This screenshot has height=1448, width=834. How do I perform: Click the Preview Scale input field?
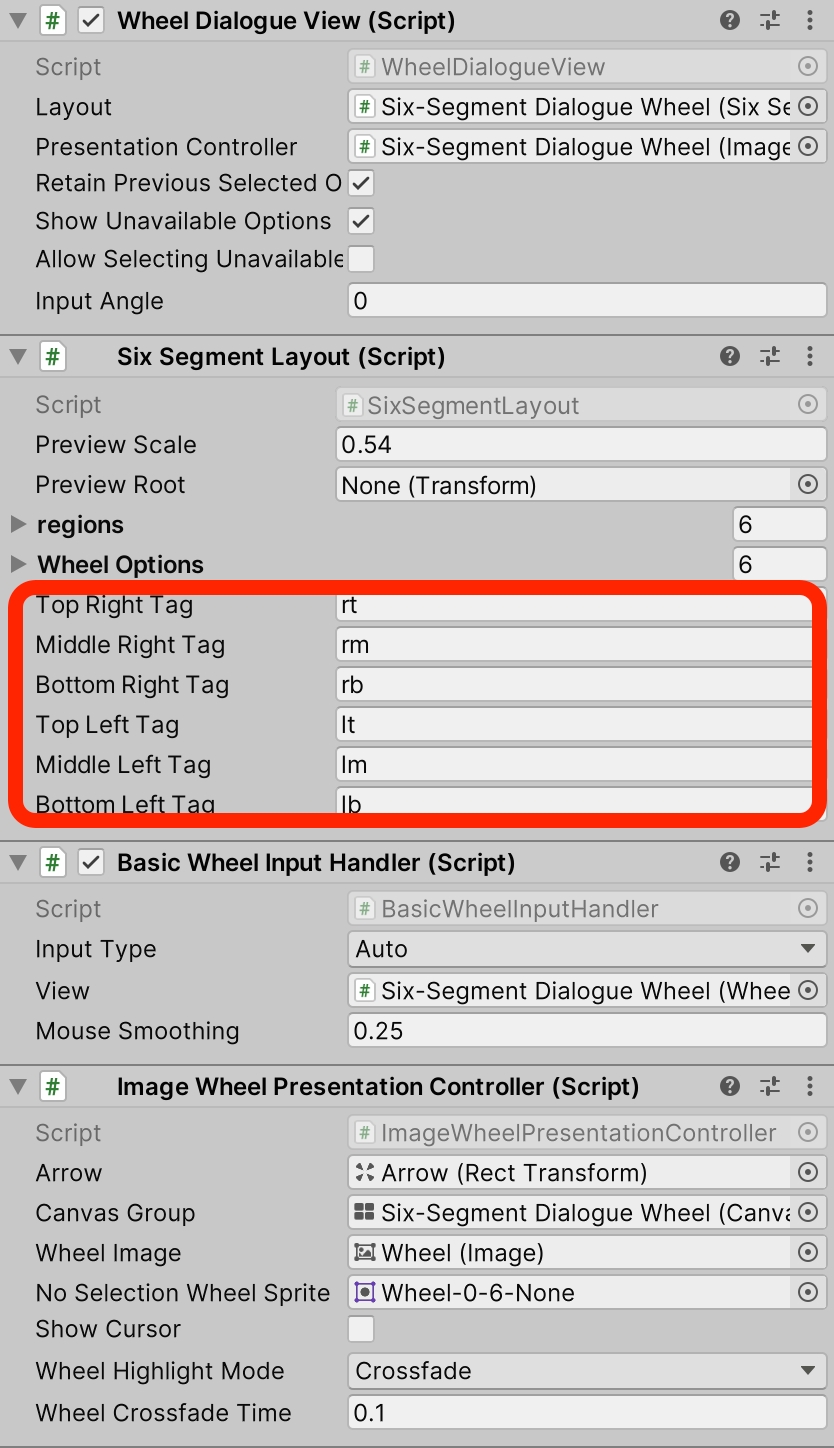click(580, 445)
